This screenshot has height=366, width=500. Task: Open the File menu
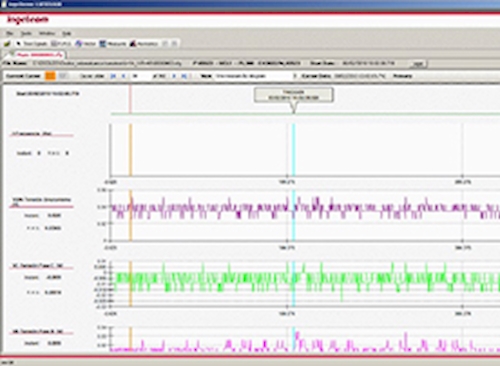coord(10,33)
